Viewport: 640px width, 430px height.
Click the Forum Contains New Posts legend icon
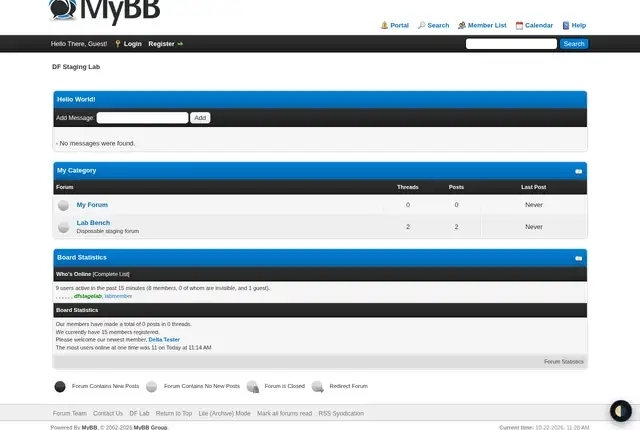pos(60,386)
